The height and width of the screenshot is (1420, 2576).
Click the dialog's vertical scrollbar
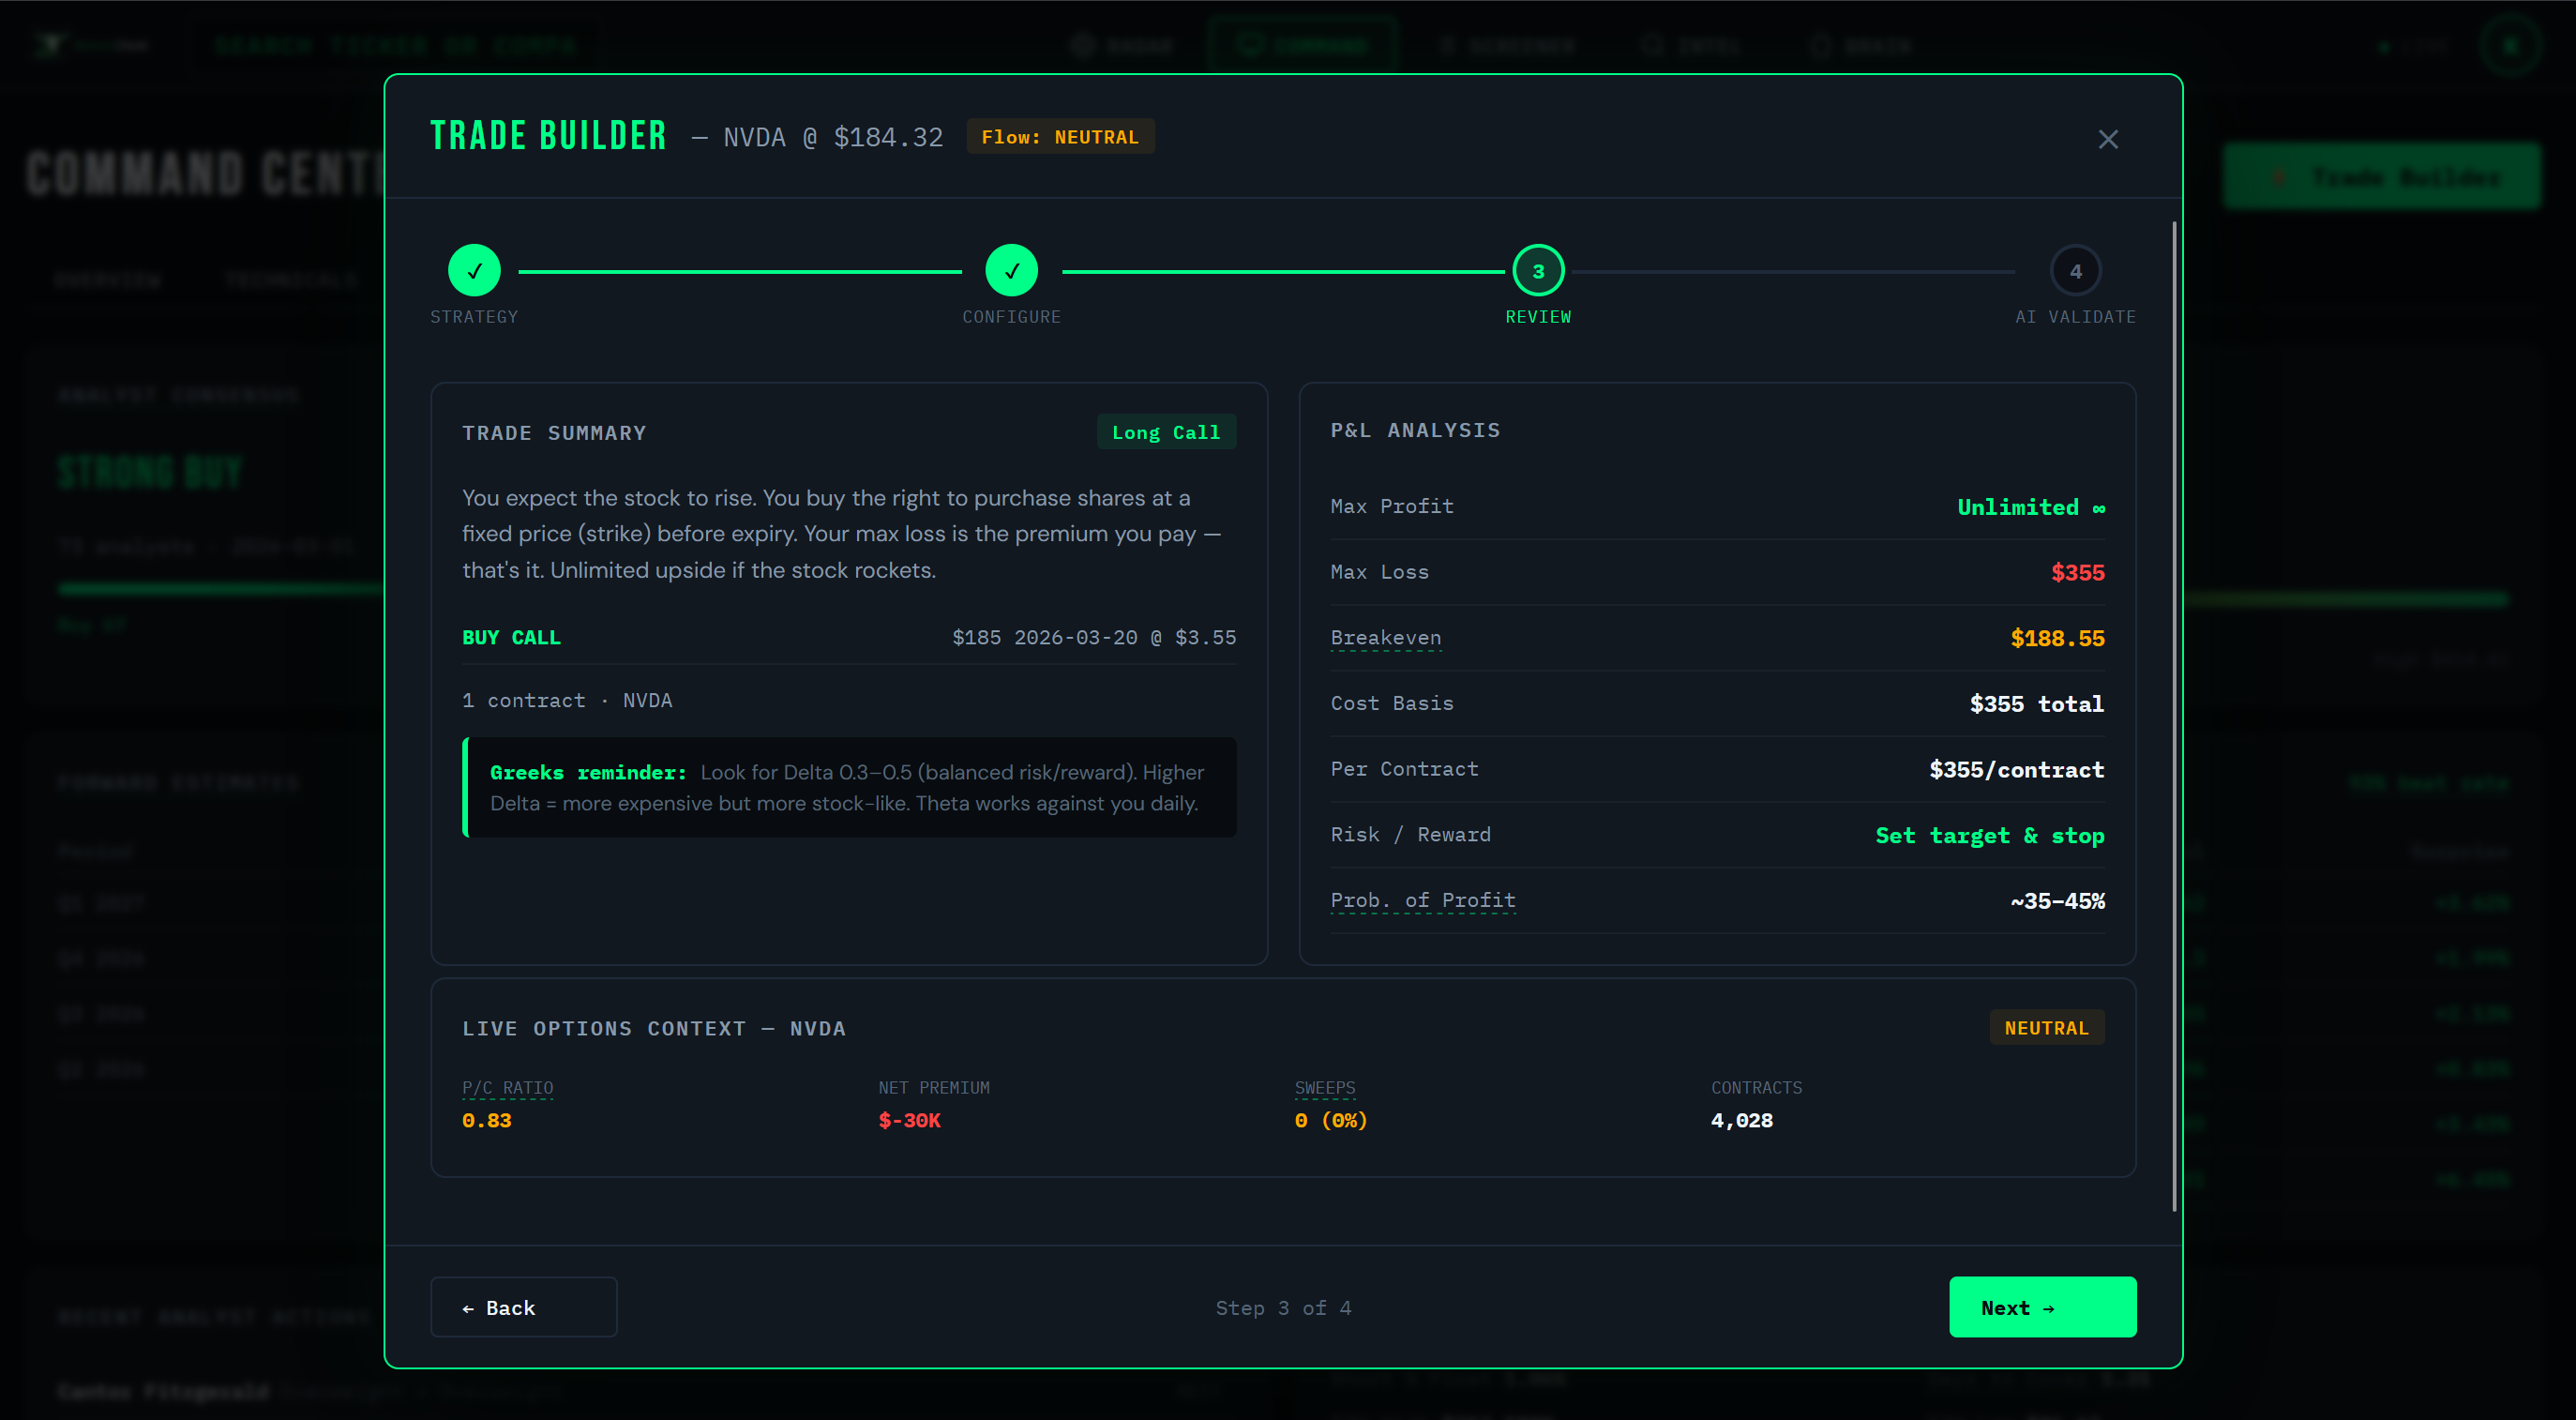coord(2173,715)
